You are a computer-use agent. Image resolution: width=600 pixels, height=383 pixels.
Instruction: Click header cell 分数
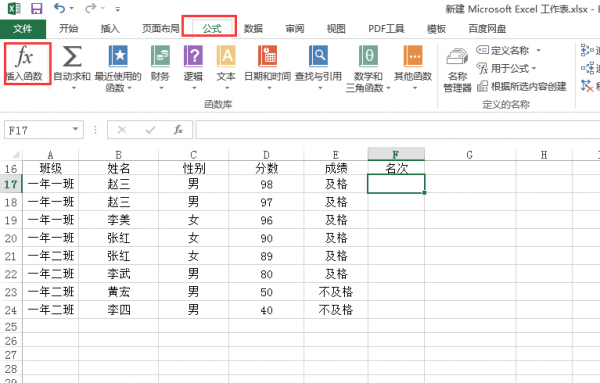pos(266,168)
